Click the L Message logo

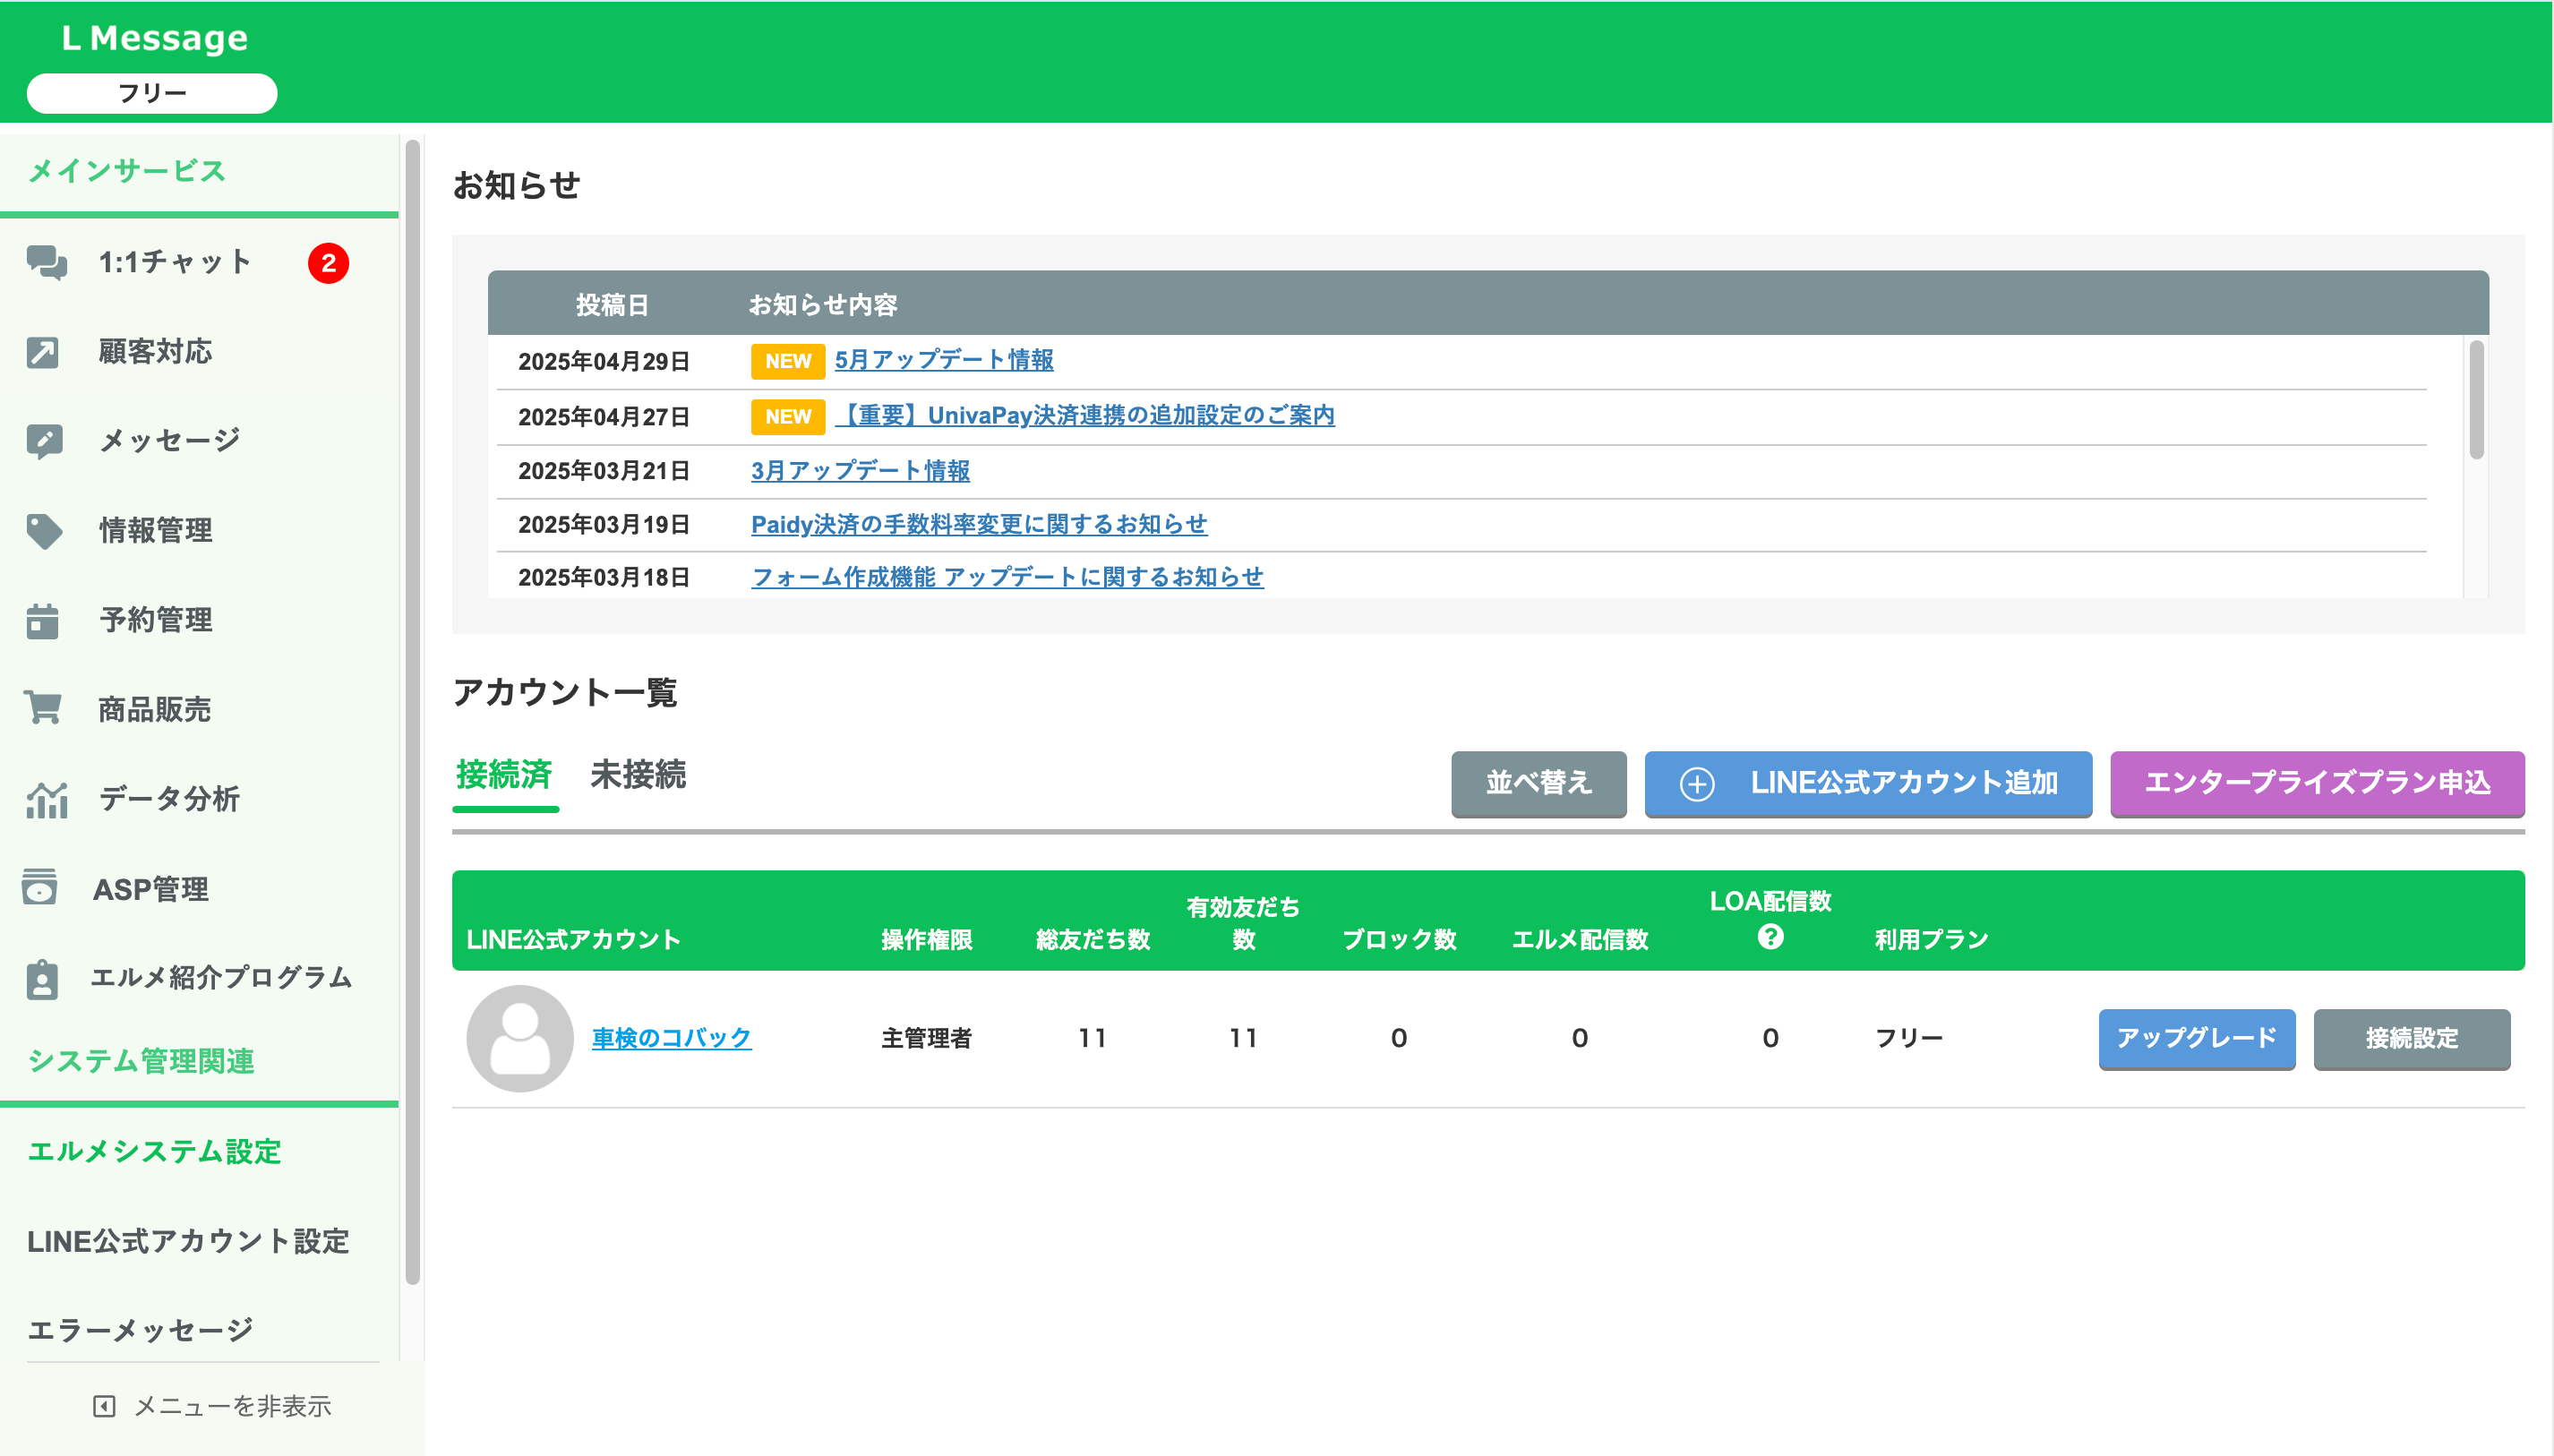(x=154, y=38)
